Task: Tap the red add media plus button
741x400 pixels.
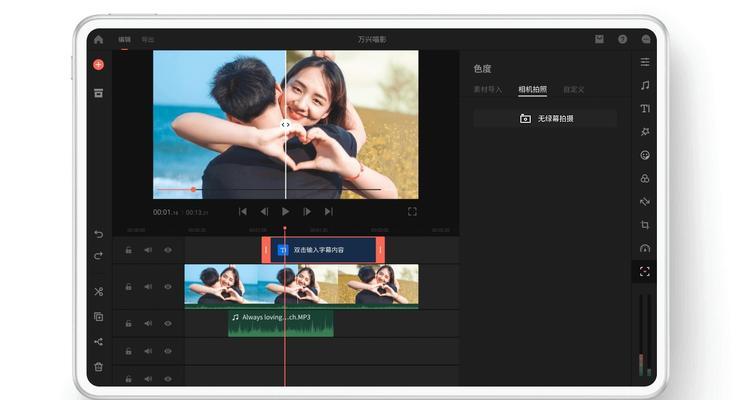Action: pos(98,65)
